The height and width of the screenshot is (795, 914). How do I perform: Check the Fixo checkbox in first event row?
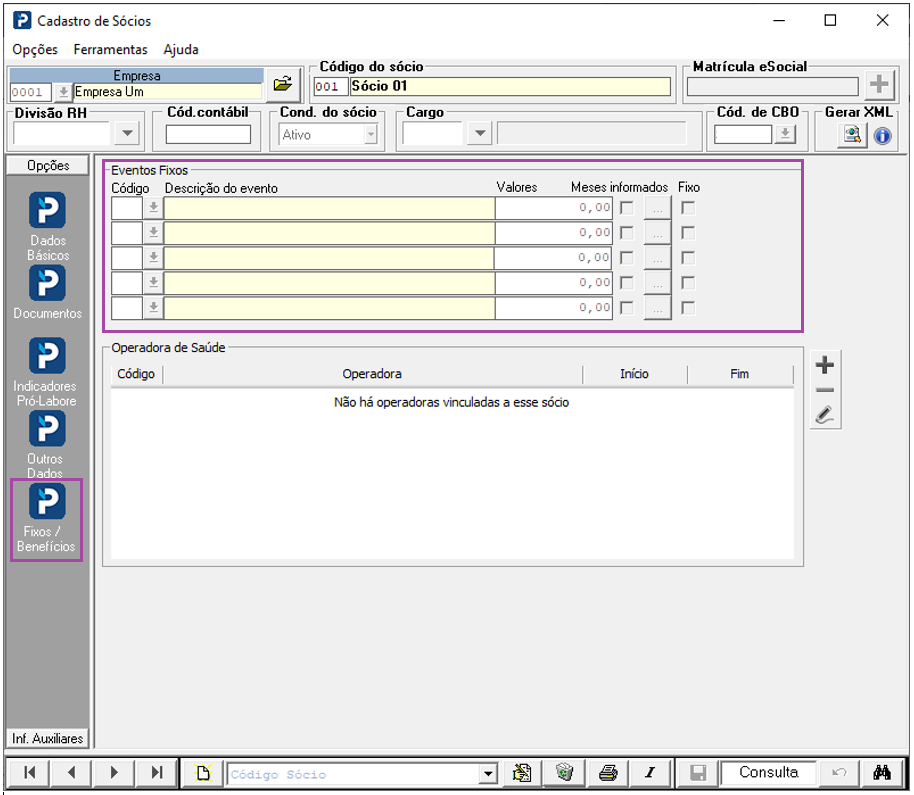pos(688,208)
